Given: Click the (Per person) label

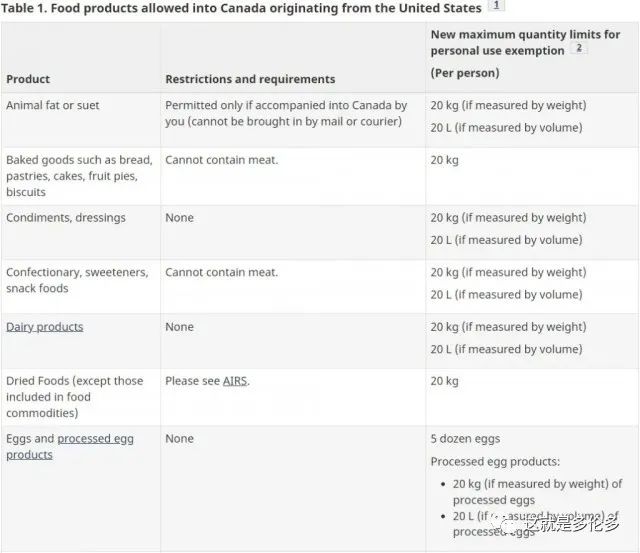Looking at the screenshot, I should (465, 73).
